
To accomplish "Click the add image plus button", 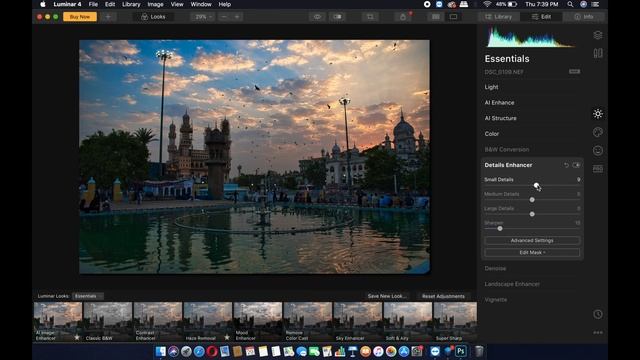I will pyautogui.click(x=108, y=17).
